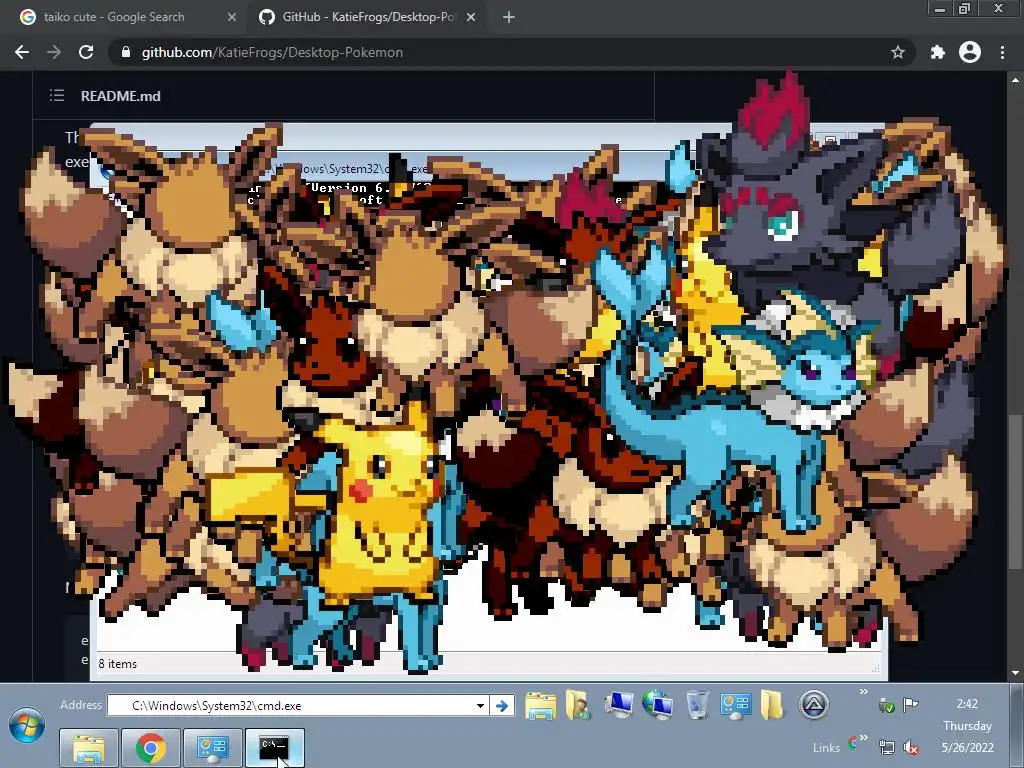Screen dimensions: 1024x768
Task: Go forward in Chrome
Action: [54, 52]
